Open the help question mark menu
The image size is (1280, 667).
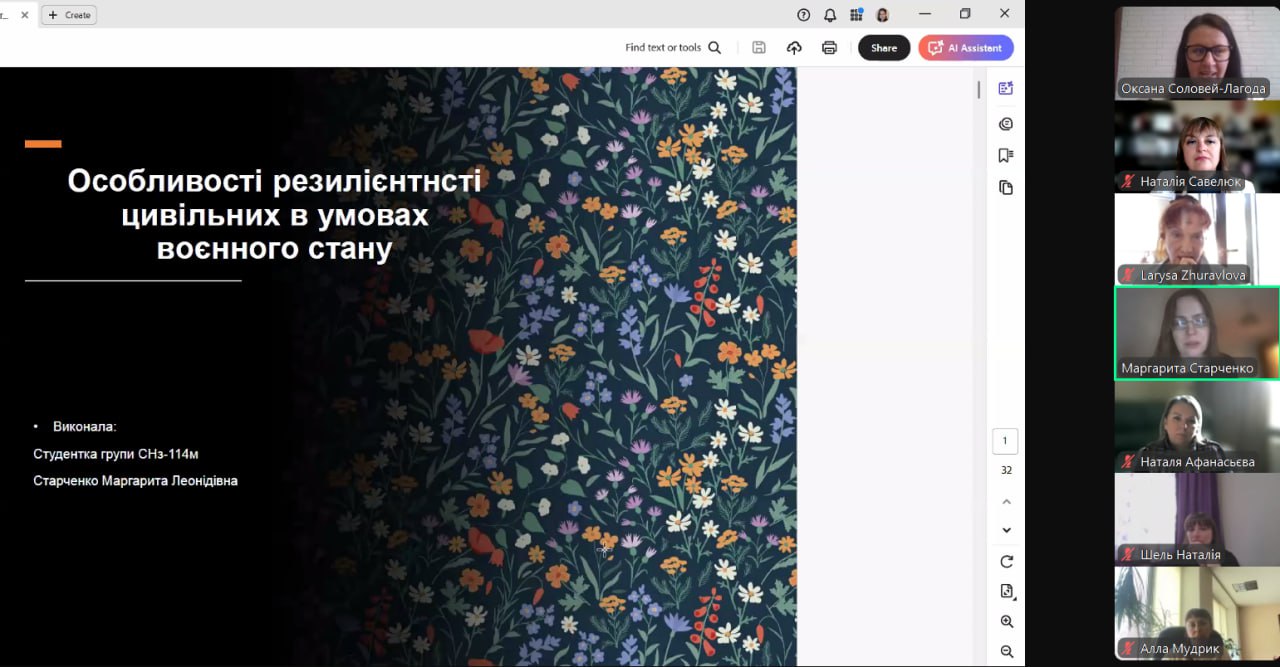[x=804, y=15]
